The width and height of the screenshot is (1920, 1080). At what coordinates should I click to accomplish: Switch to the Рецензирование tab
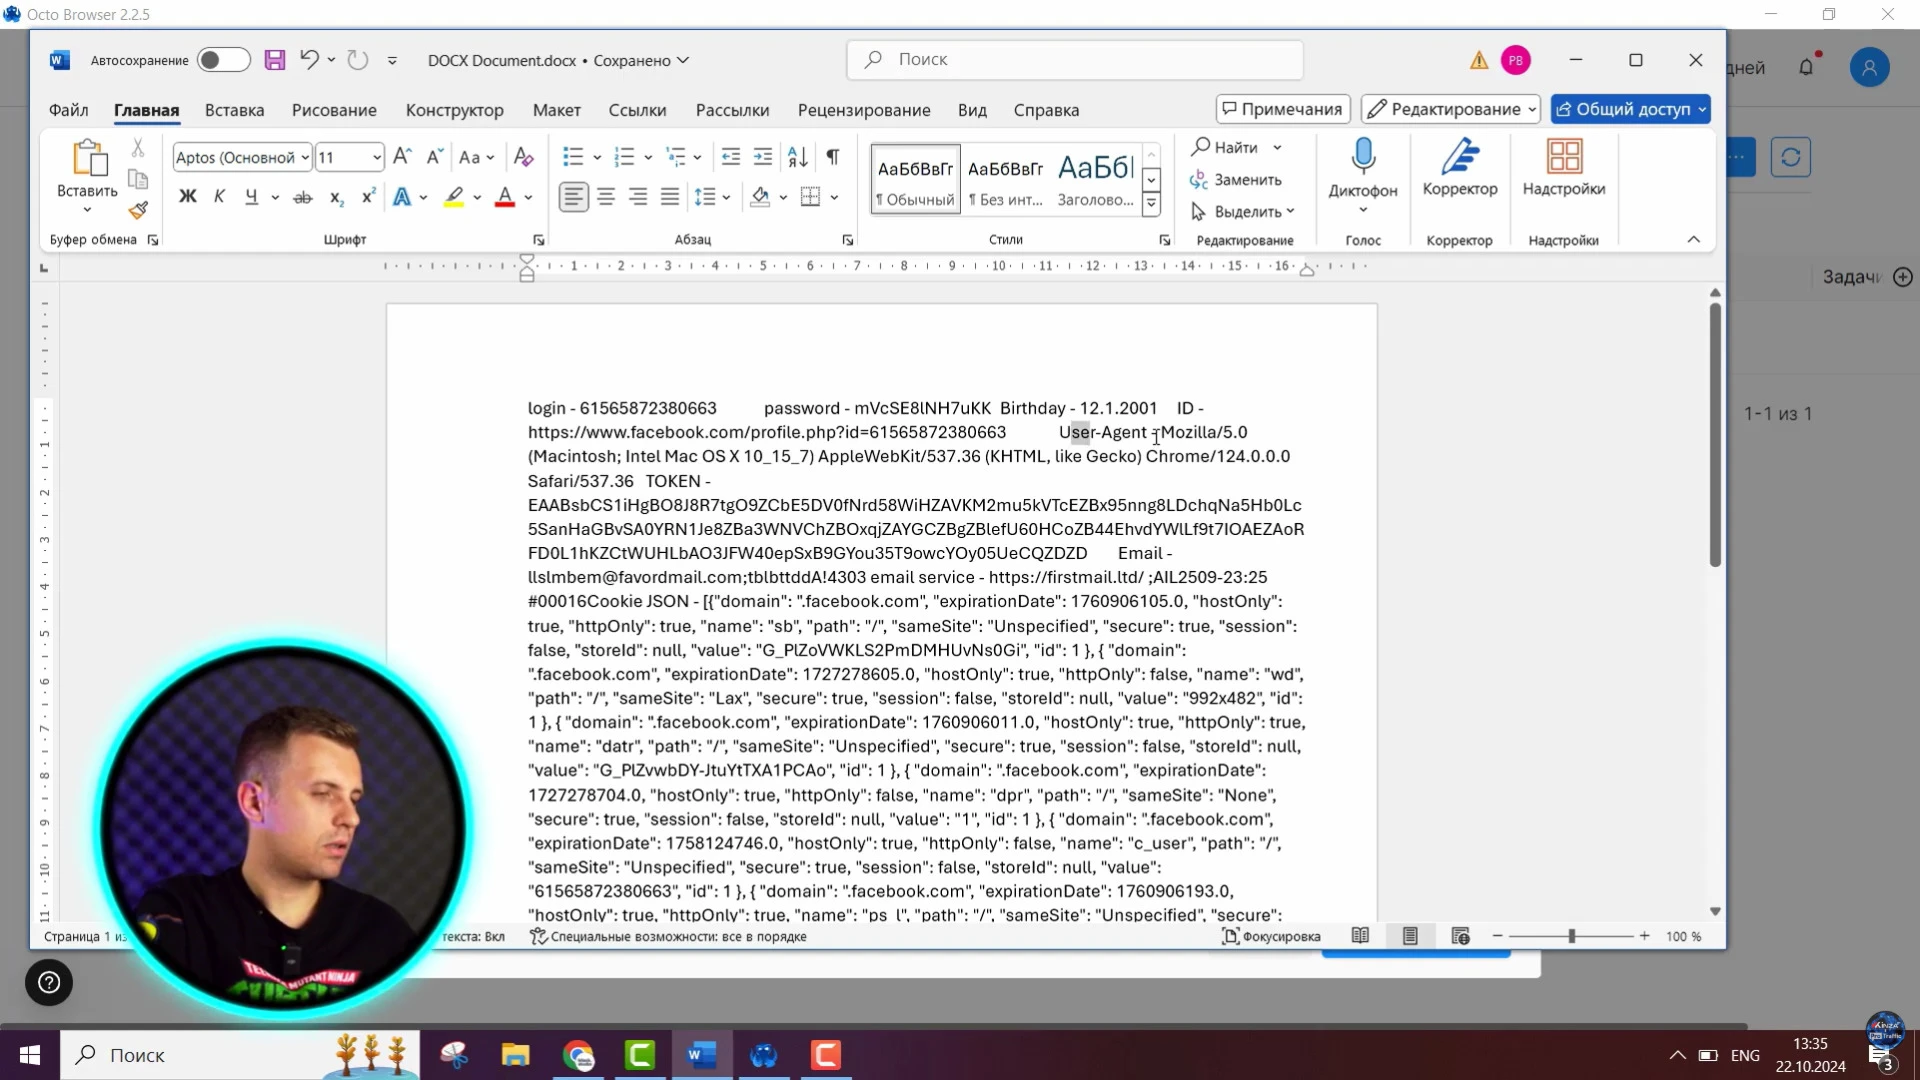tap(864, 110)
